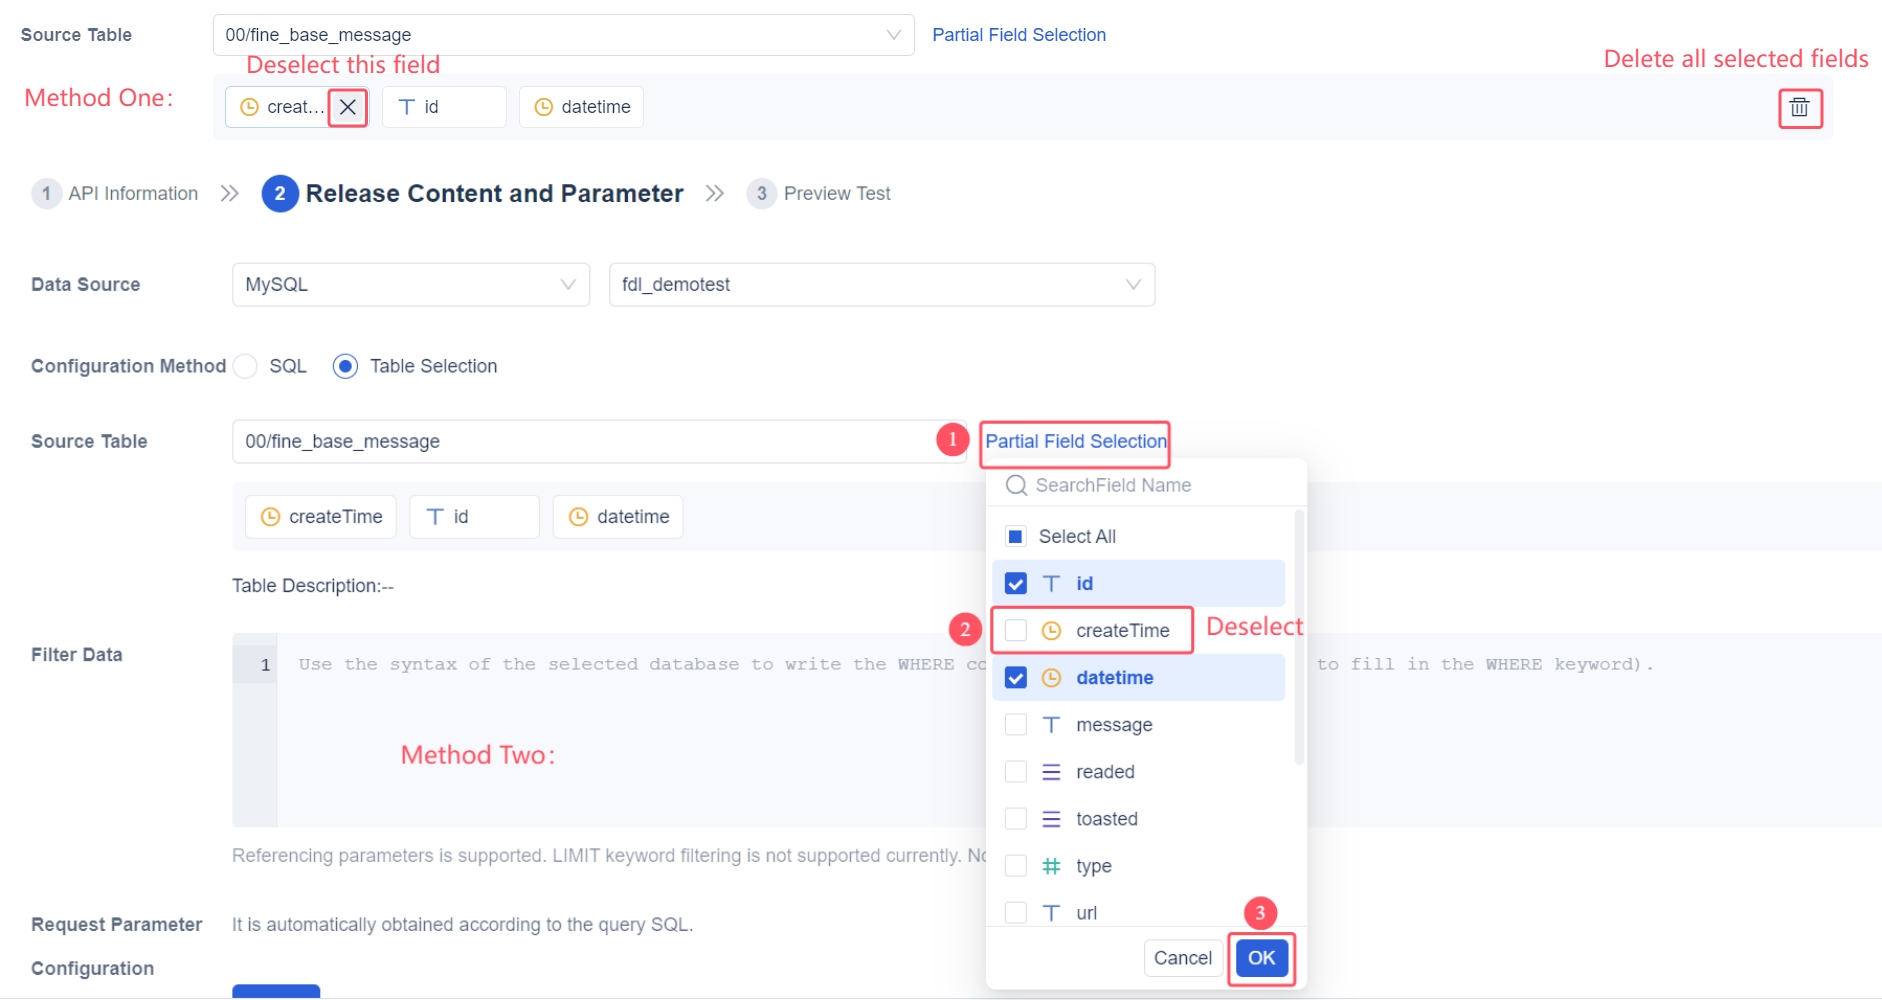
Task: Go to step 1 API Information
Action: click(x=116, y=193)
